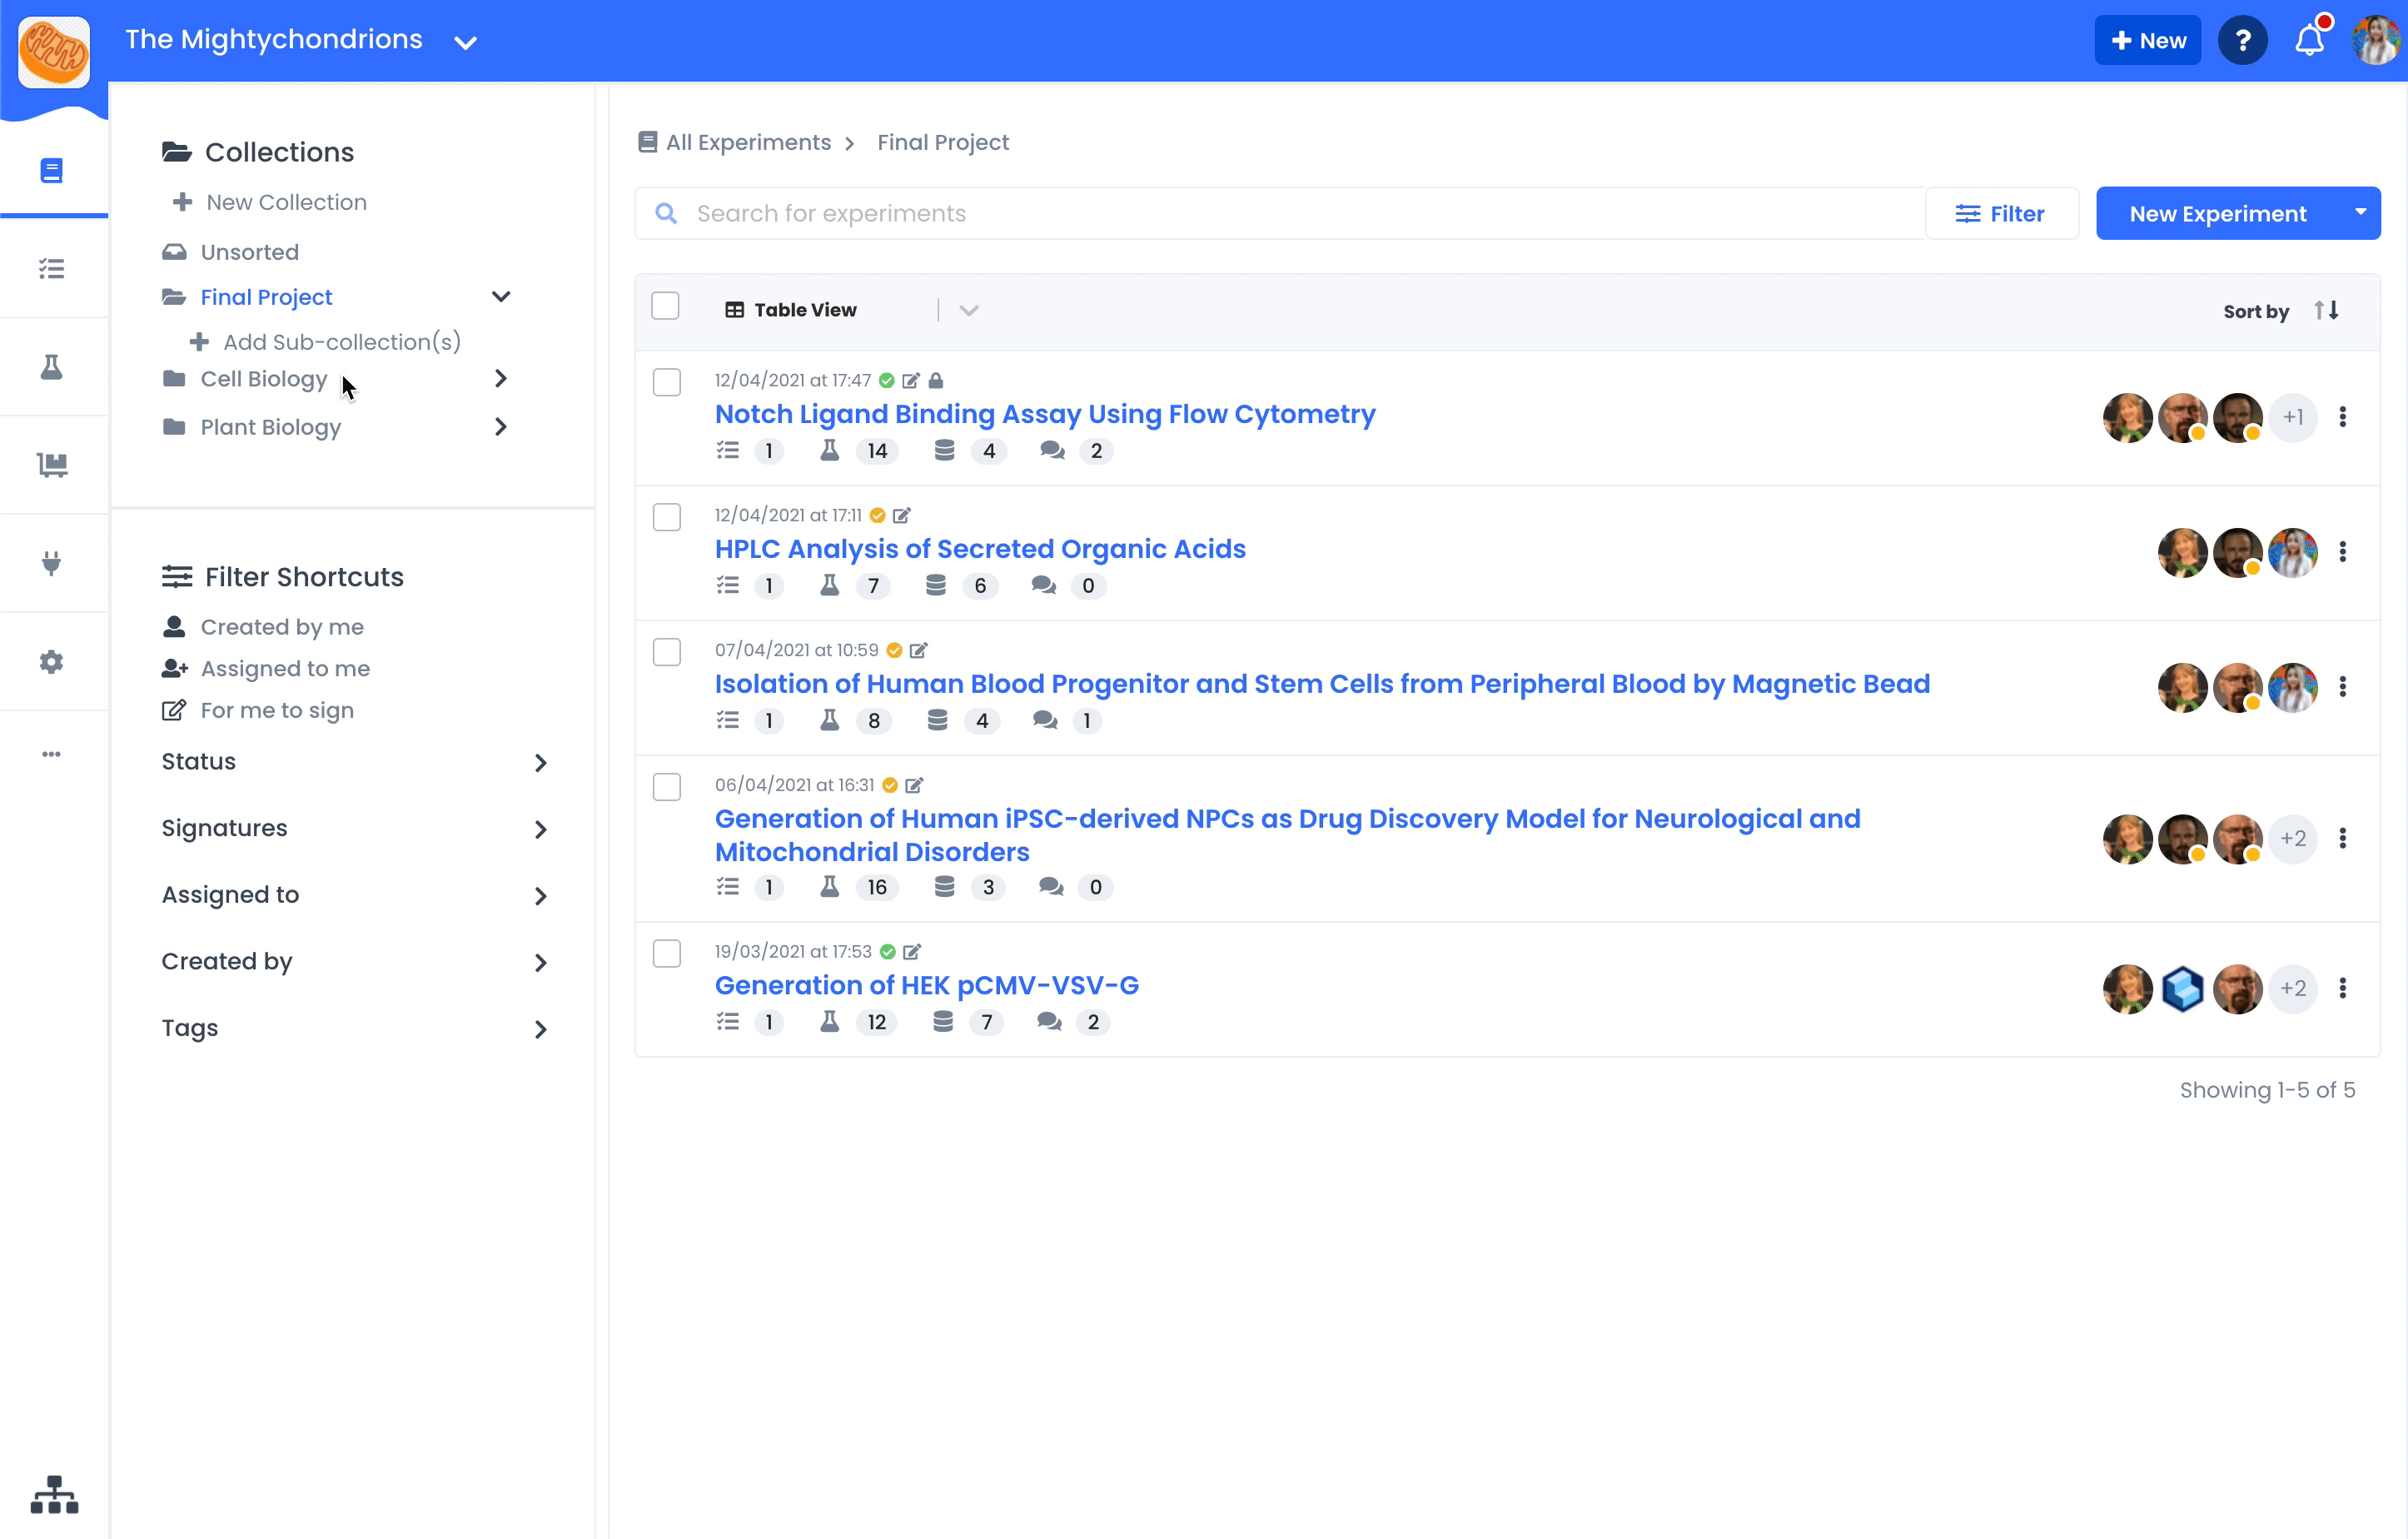This screenshot has height=1539, width=2408.
Task: Open the settings gear icon in sidebar
Action: point(52,661)
